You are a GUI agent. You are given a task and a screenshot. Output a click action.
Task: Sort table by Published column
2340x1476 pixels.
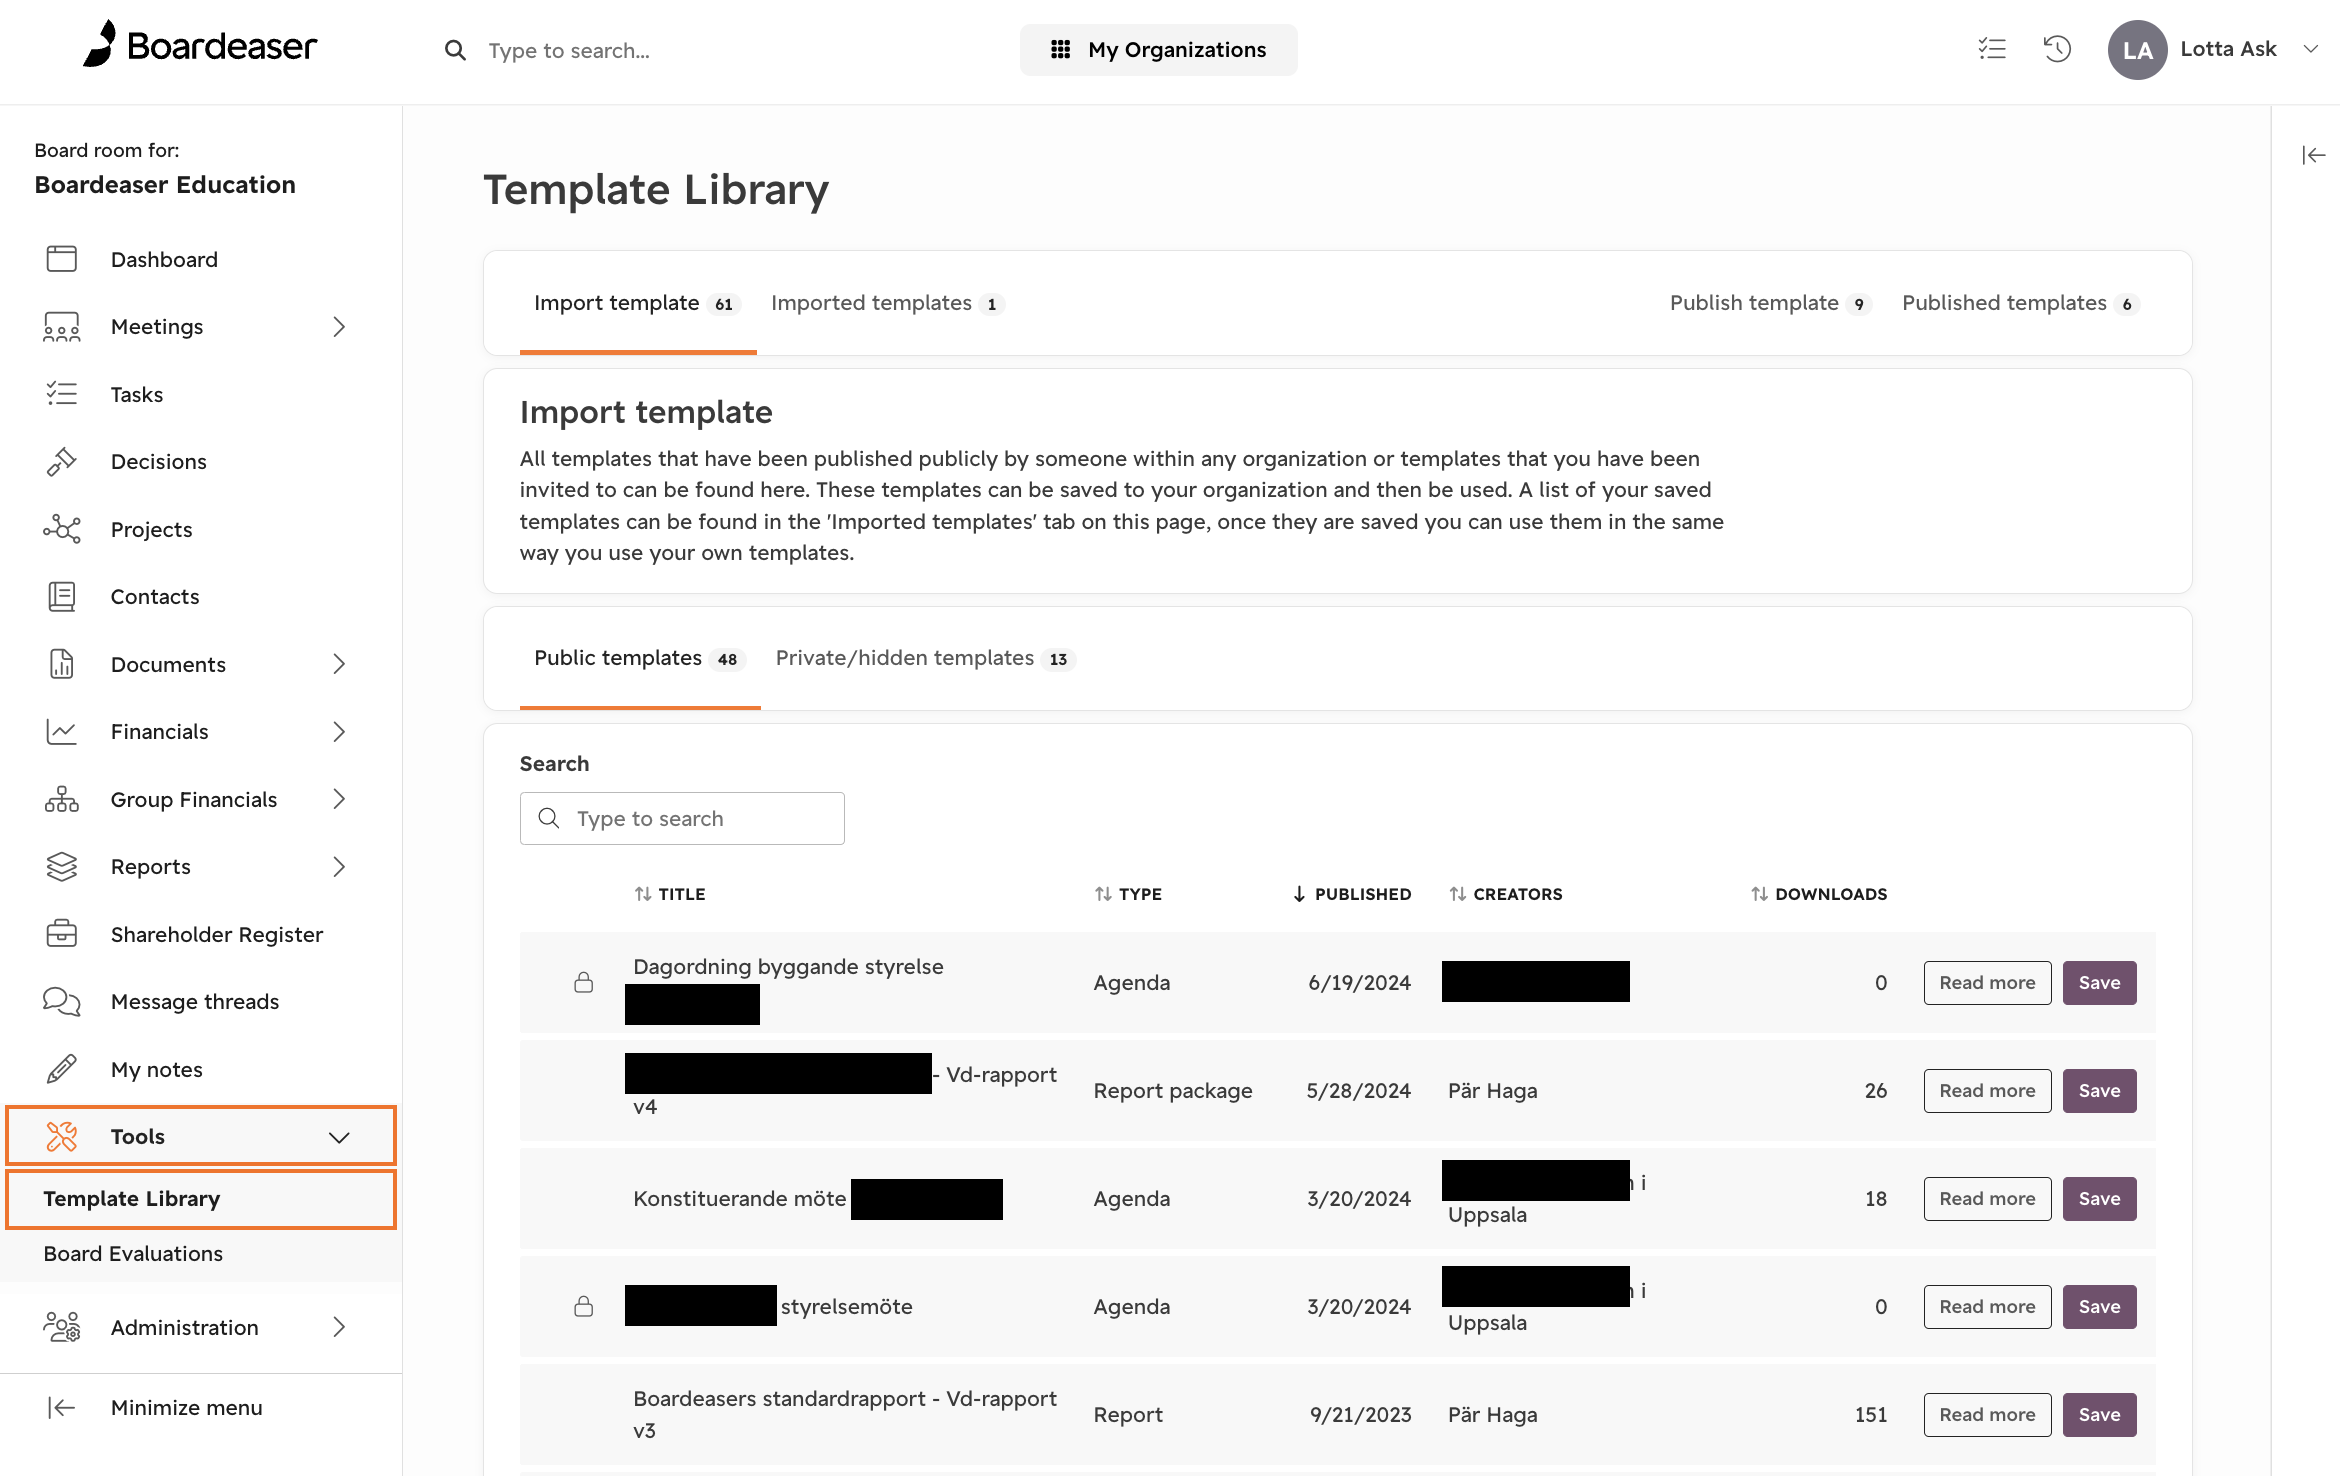tap(1352, 894)
